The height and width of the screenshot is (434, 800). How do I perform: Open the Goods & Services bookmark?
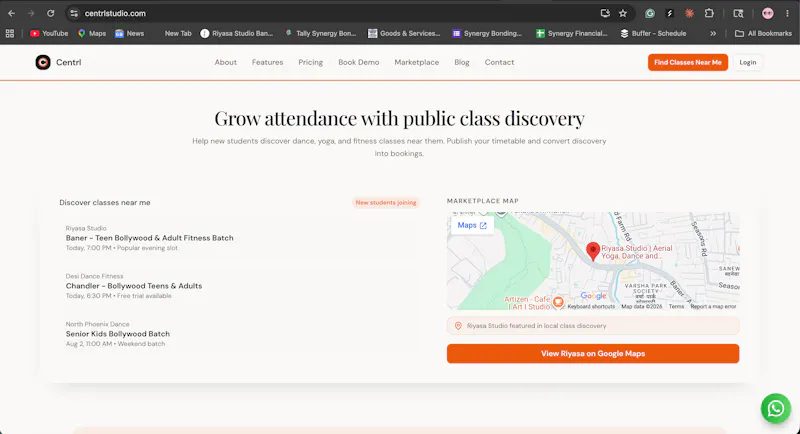click(404, 33)
